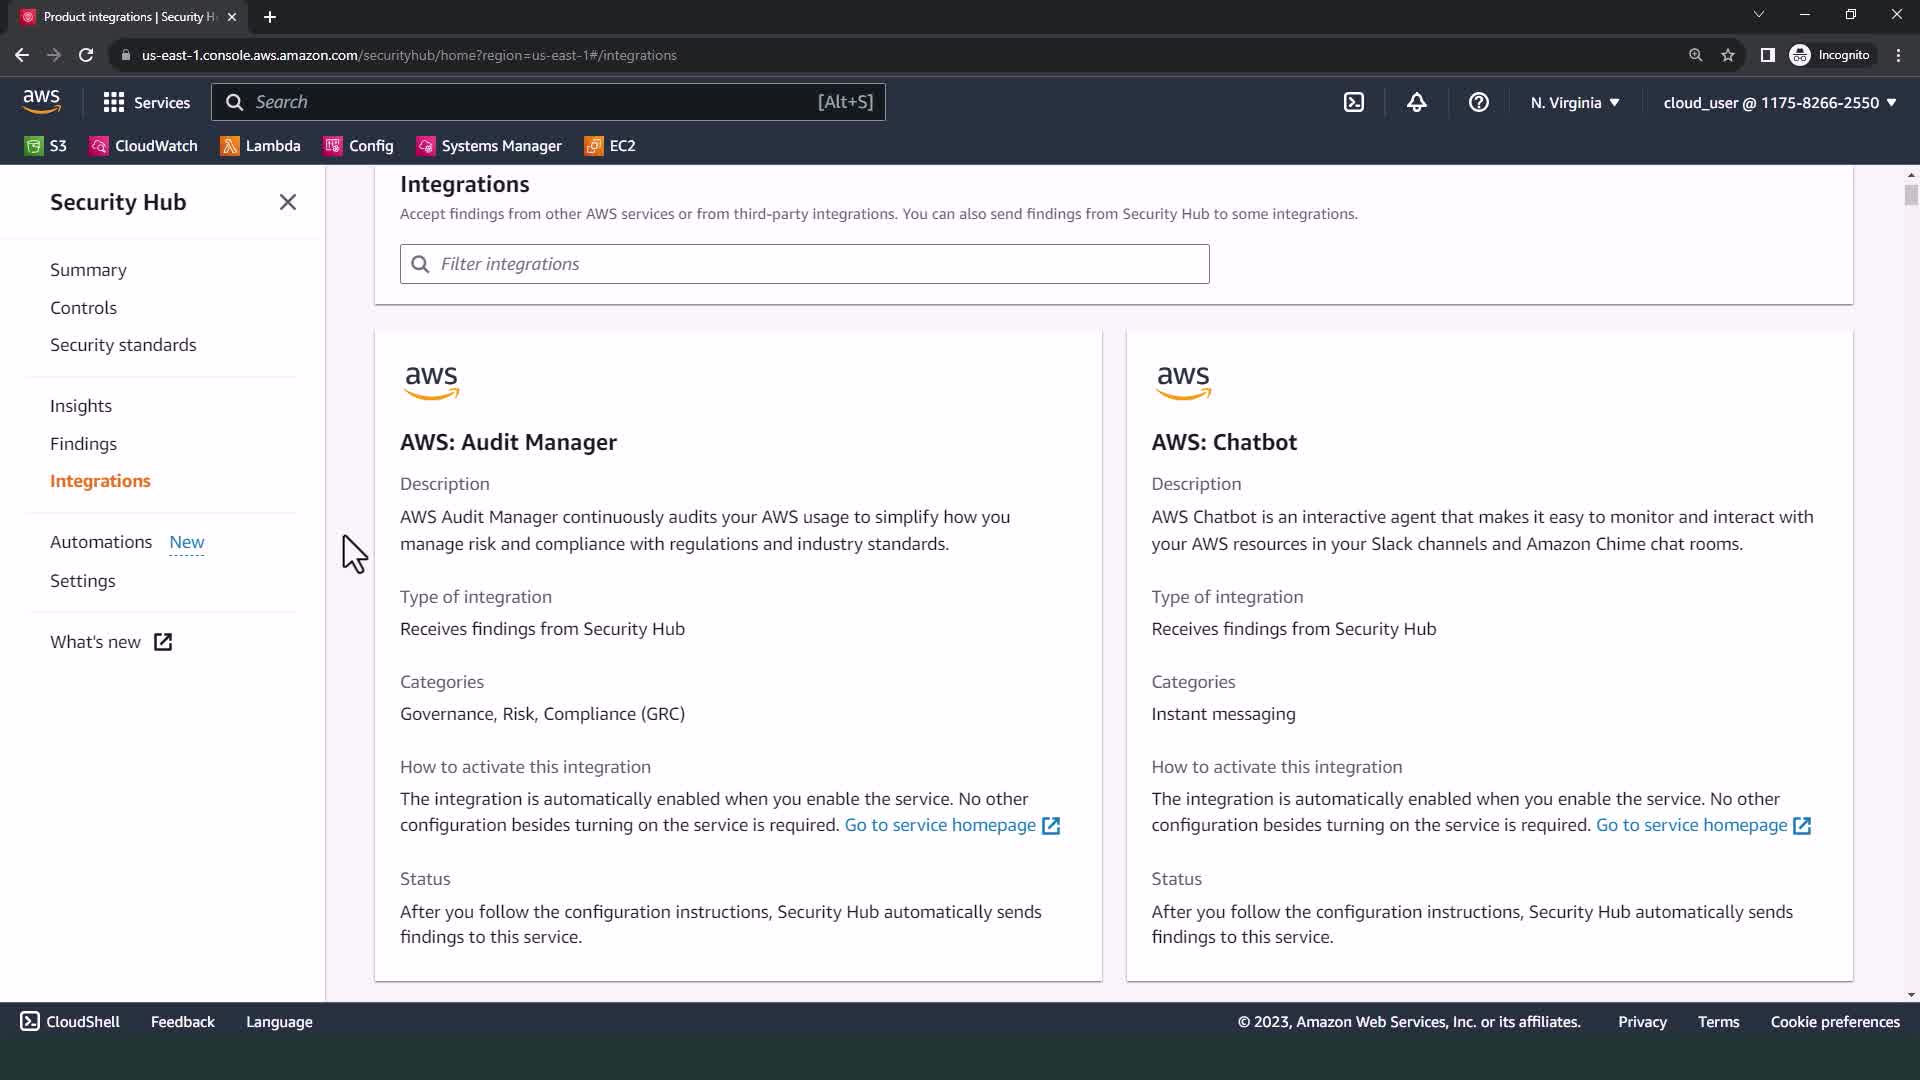Open the Systems Manager favorites shortcut

pyautogui.click(x=489, y=146)
